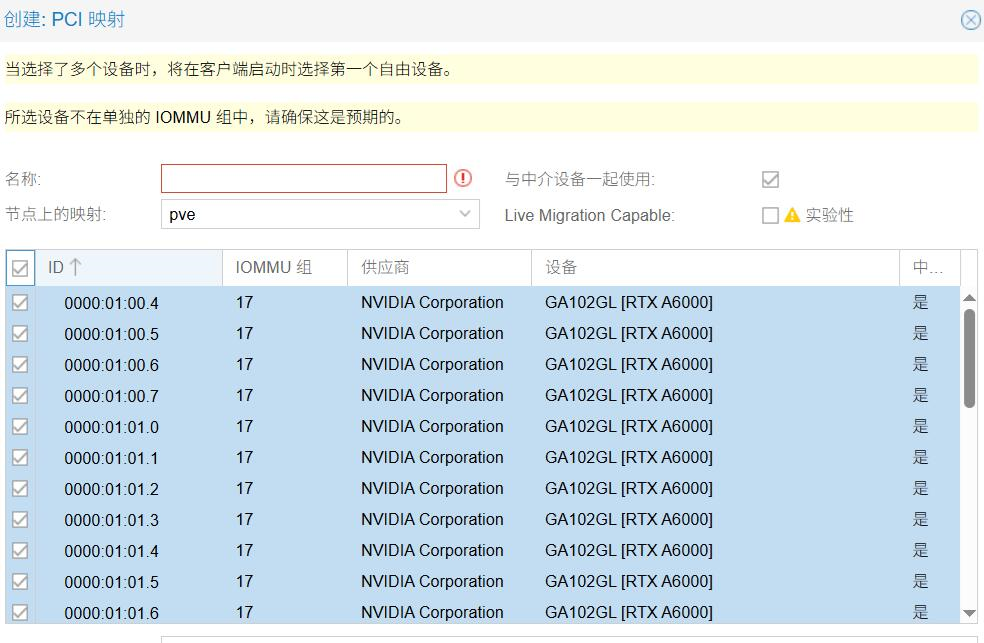Image resolution: width=984 pixels, height=643 pixels.
Task: Click GA102GL [RTX A6000] in row 0000:01:00.6
Action: pos(629,364)
